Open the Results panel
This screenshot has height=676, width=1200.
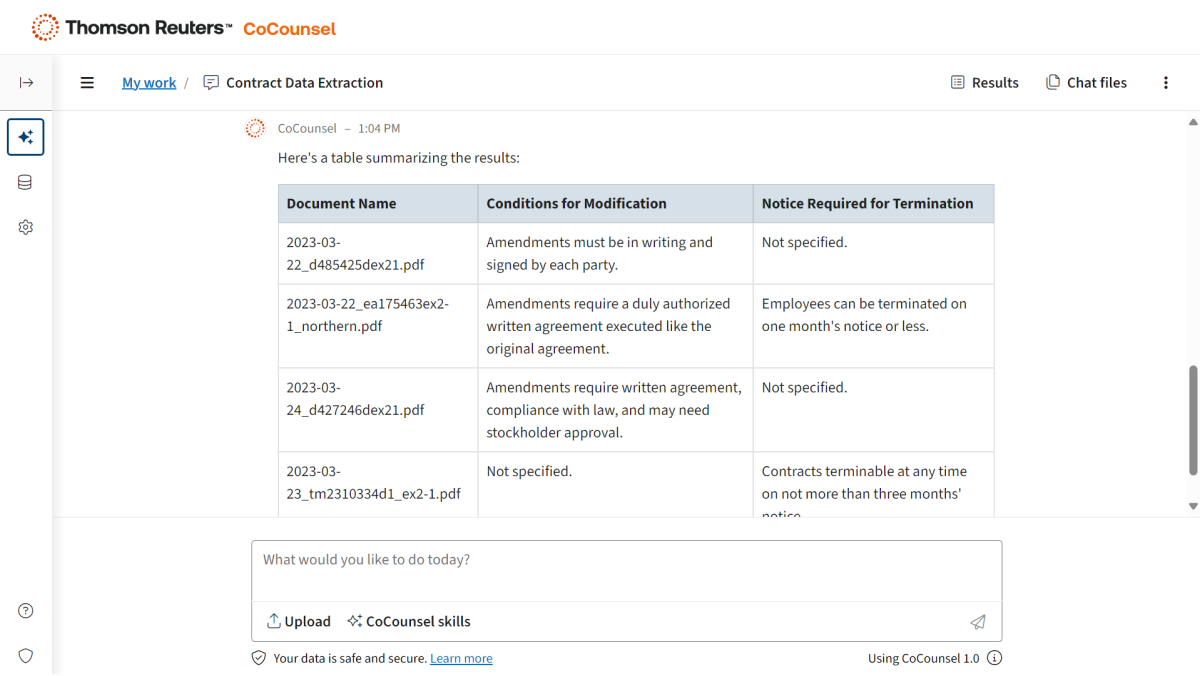pos(984,83)
